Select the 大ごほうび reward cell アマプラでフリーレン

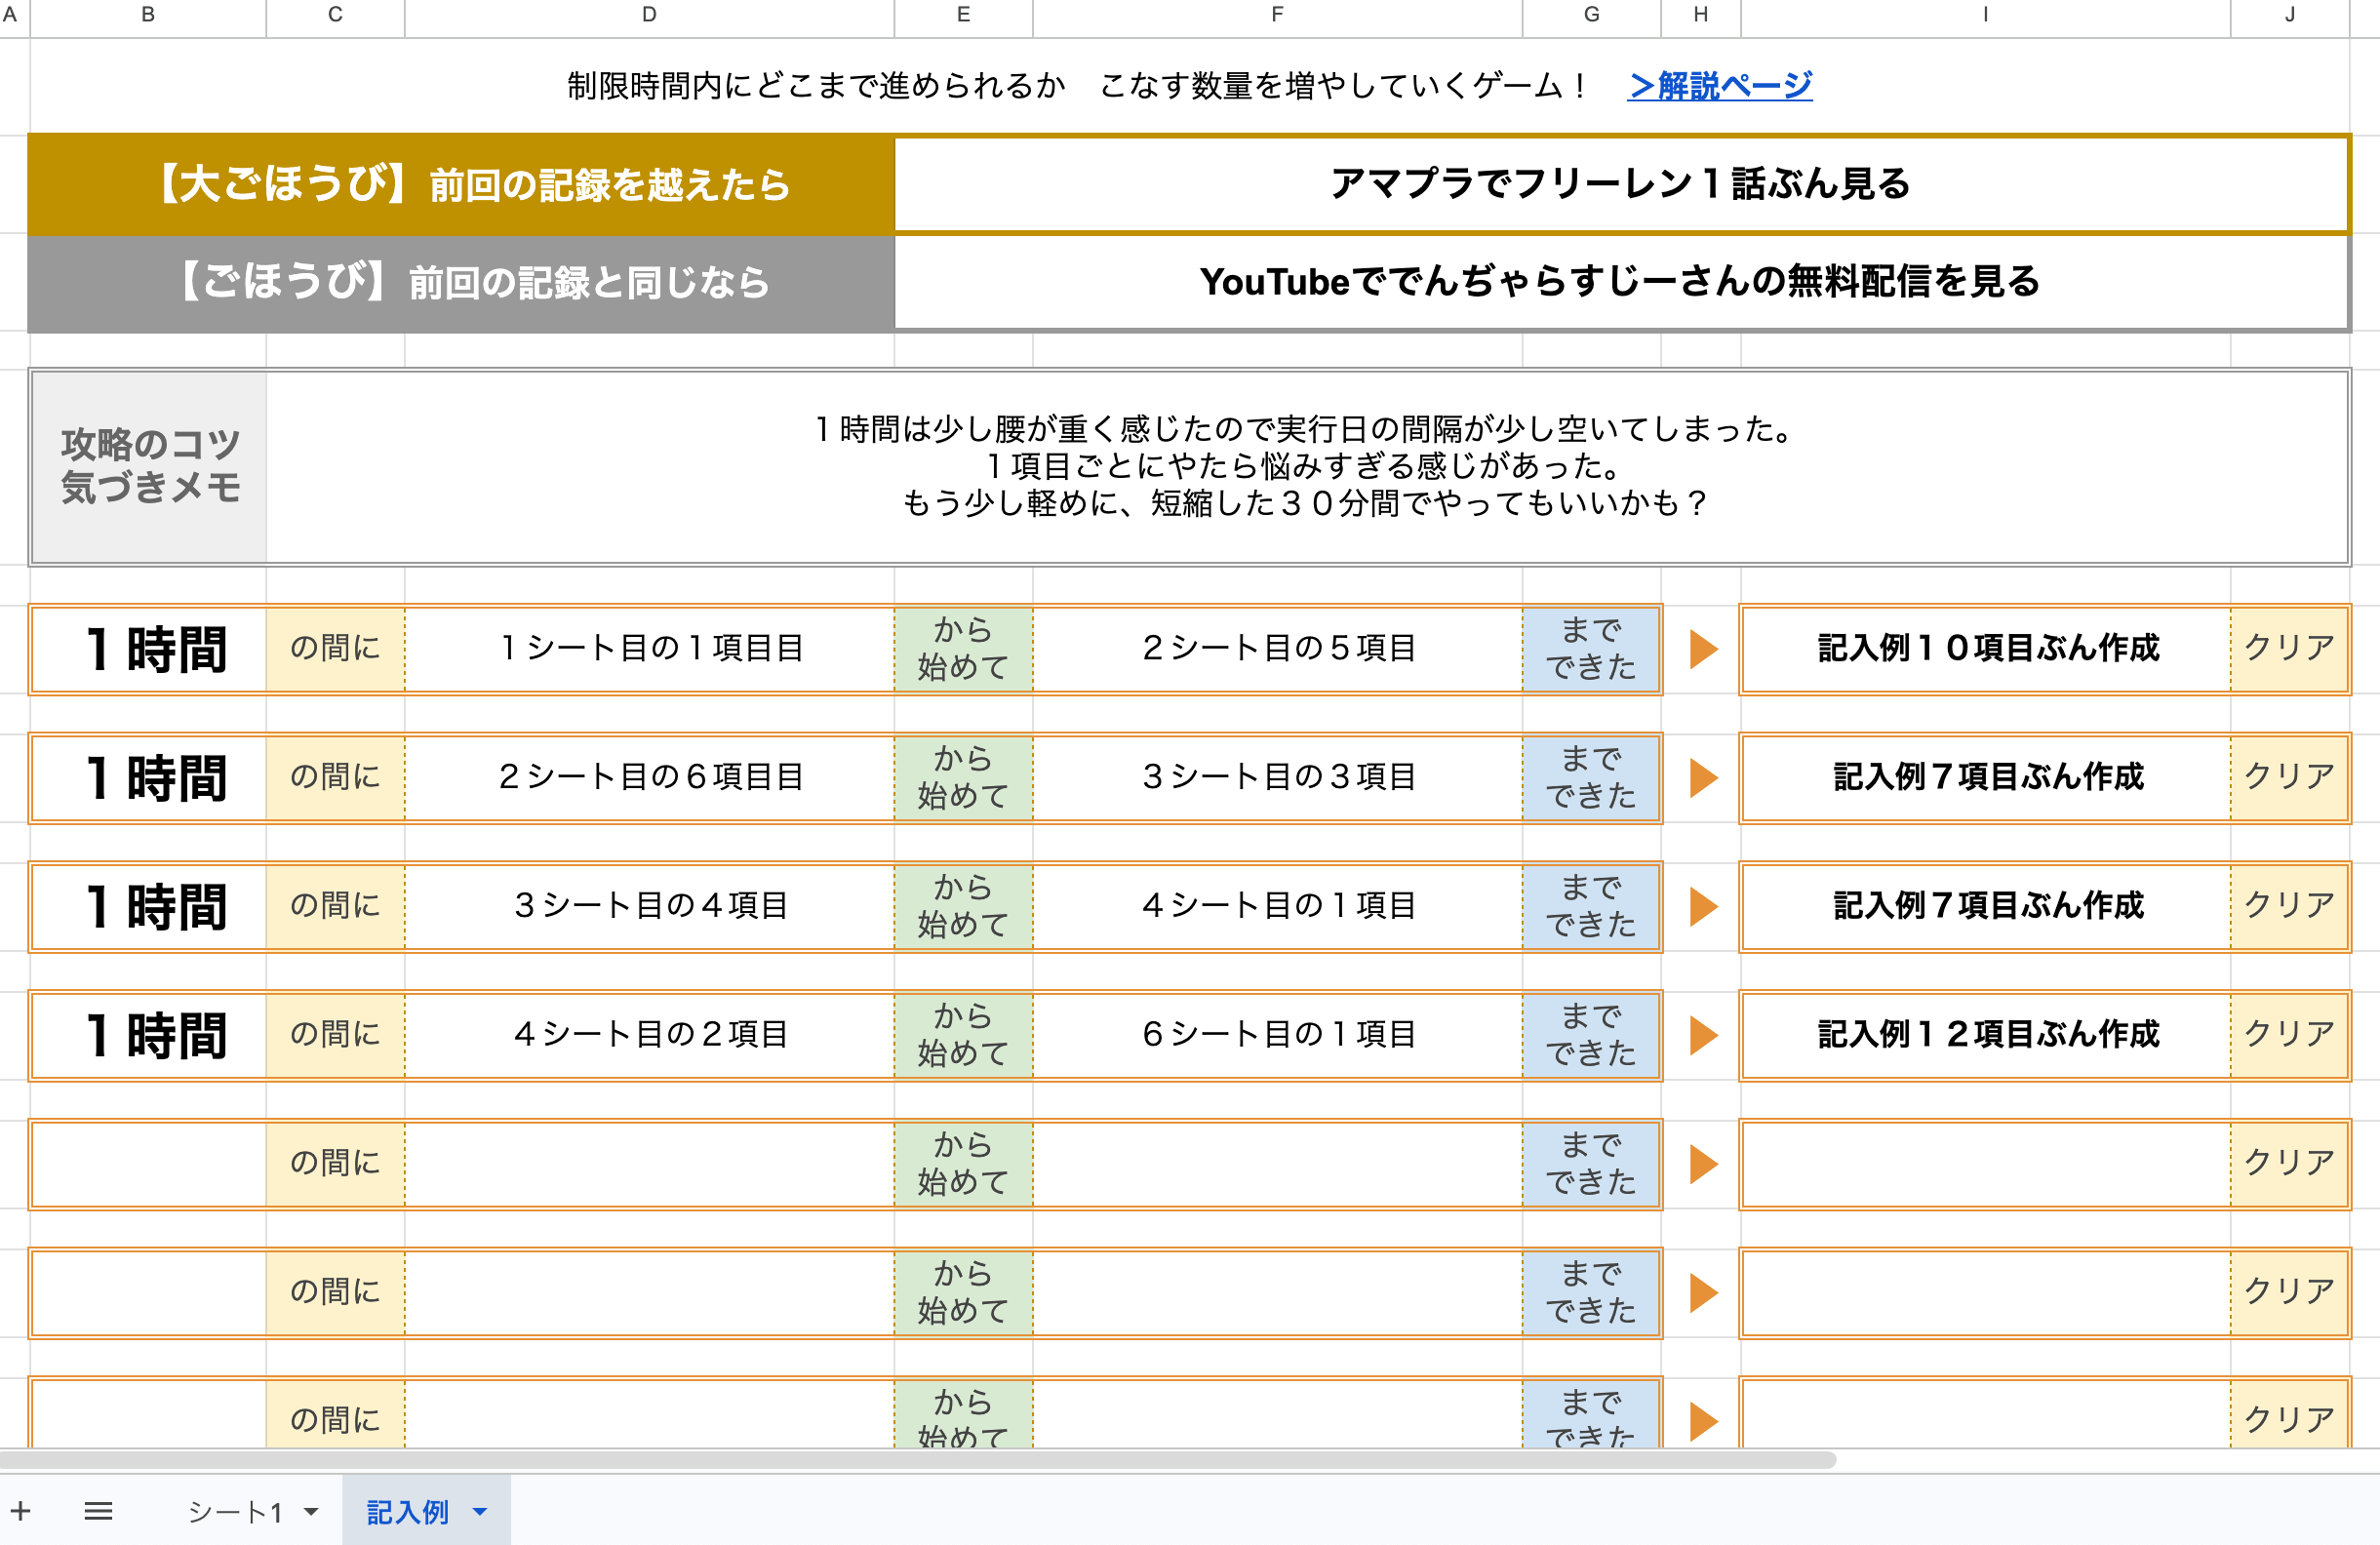(1620, 184)
